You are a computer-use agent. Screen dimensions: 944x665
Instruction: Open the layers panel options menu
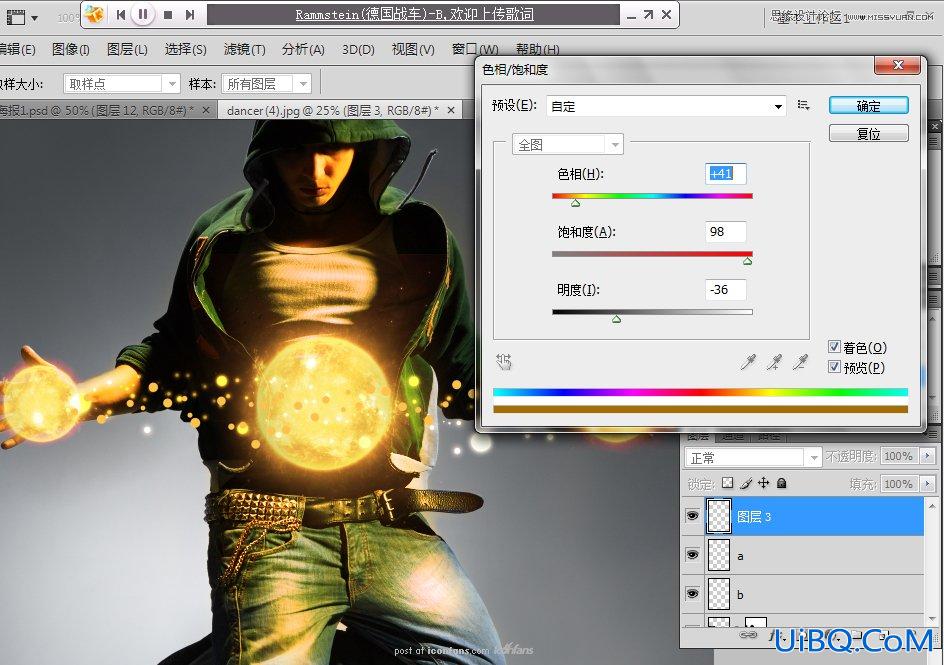(934, 435)
